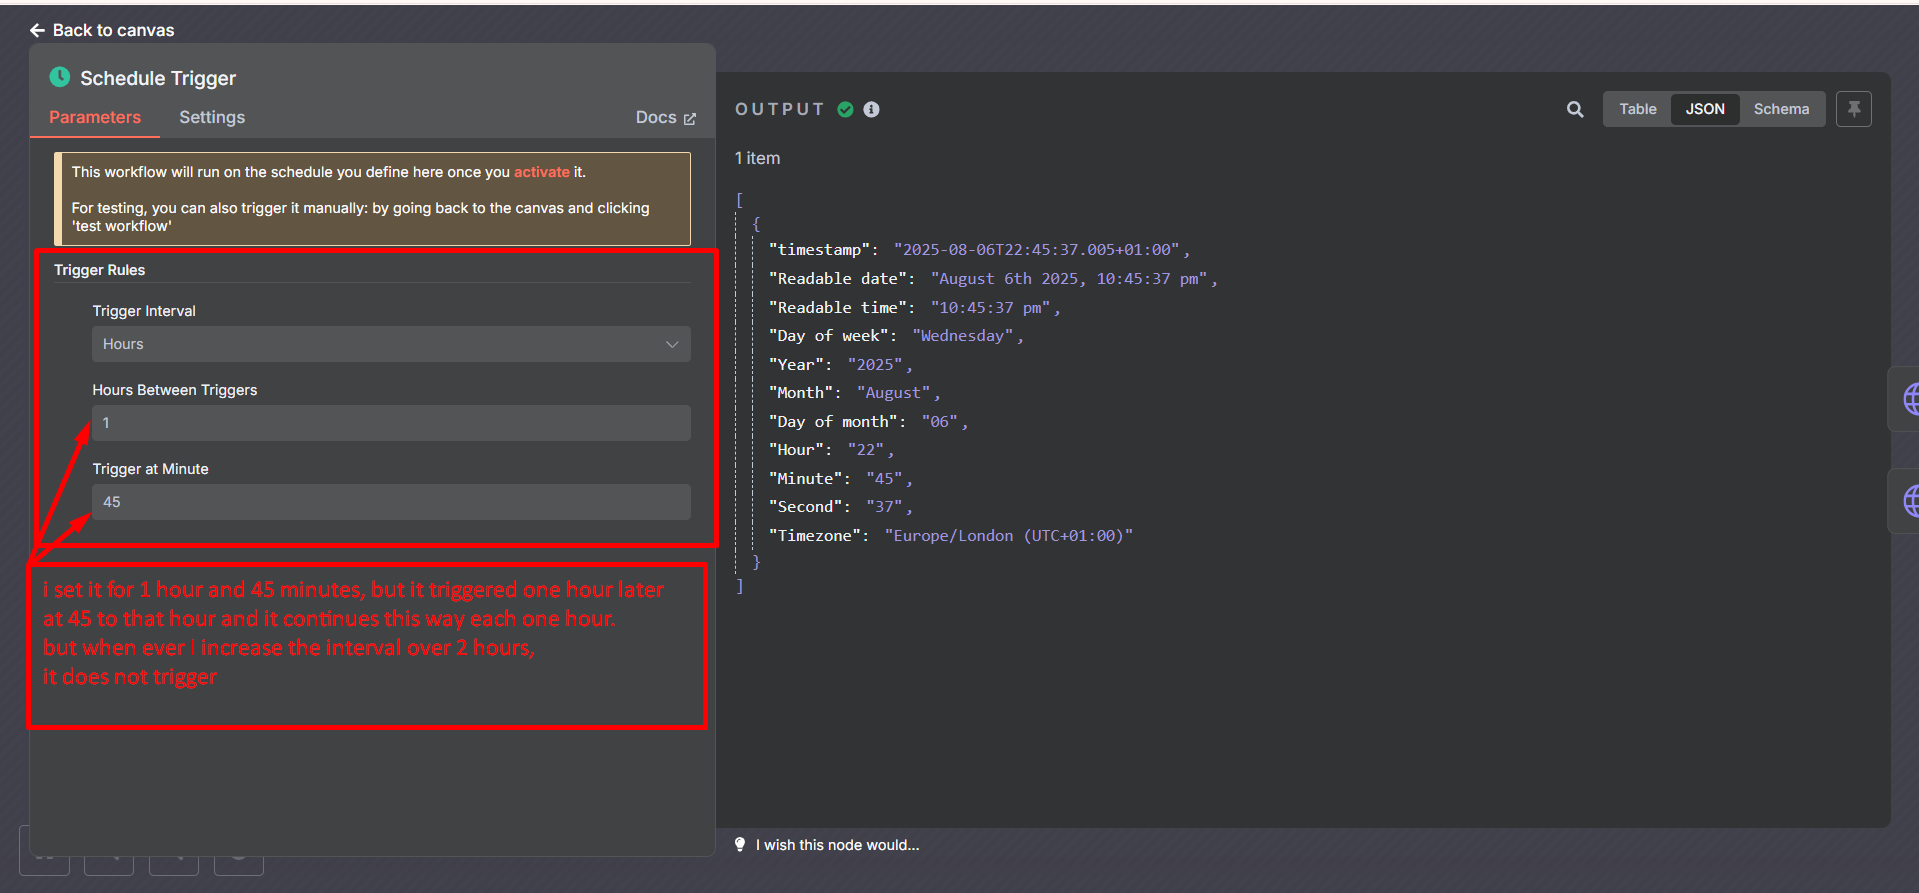Open the output search magnifier
The height and width of the screenshot is (893, 1919).
(1575, 109)
